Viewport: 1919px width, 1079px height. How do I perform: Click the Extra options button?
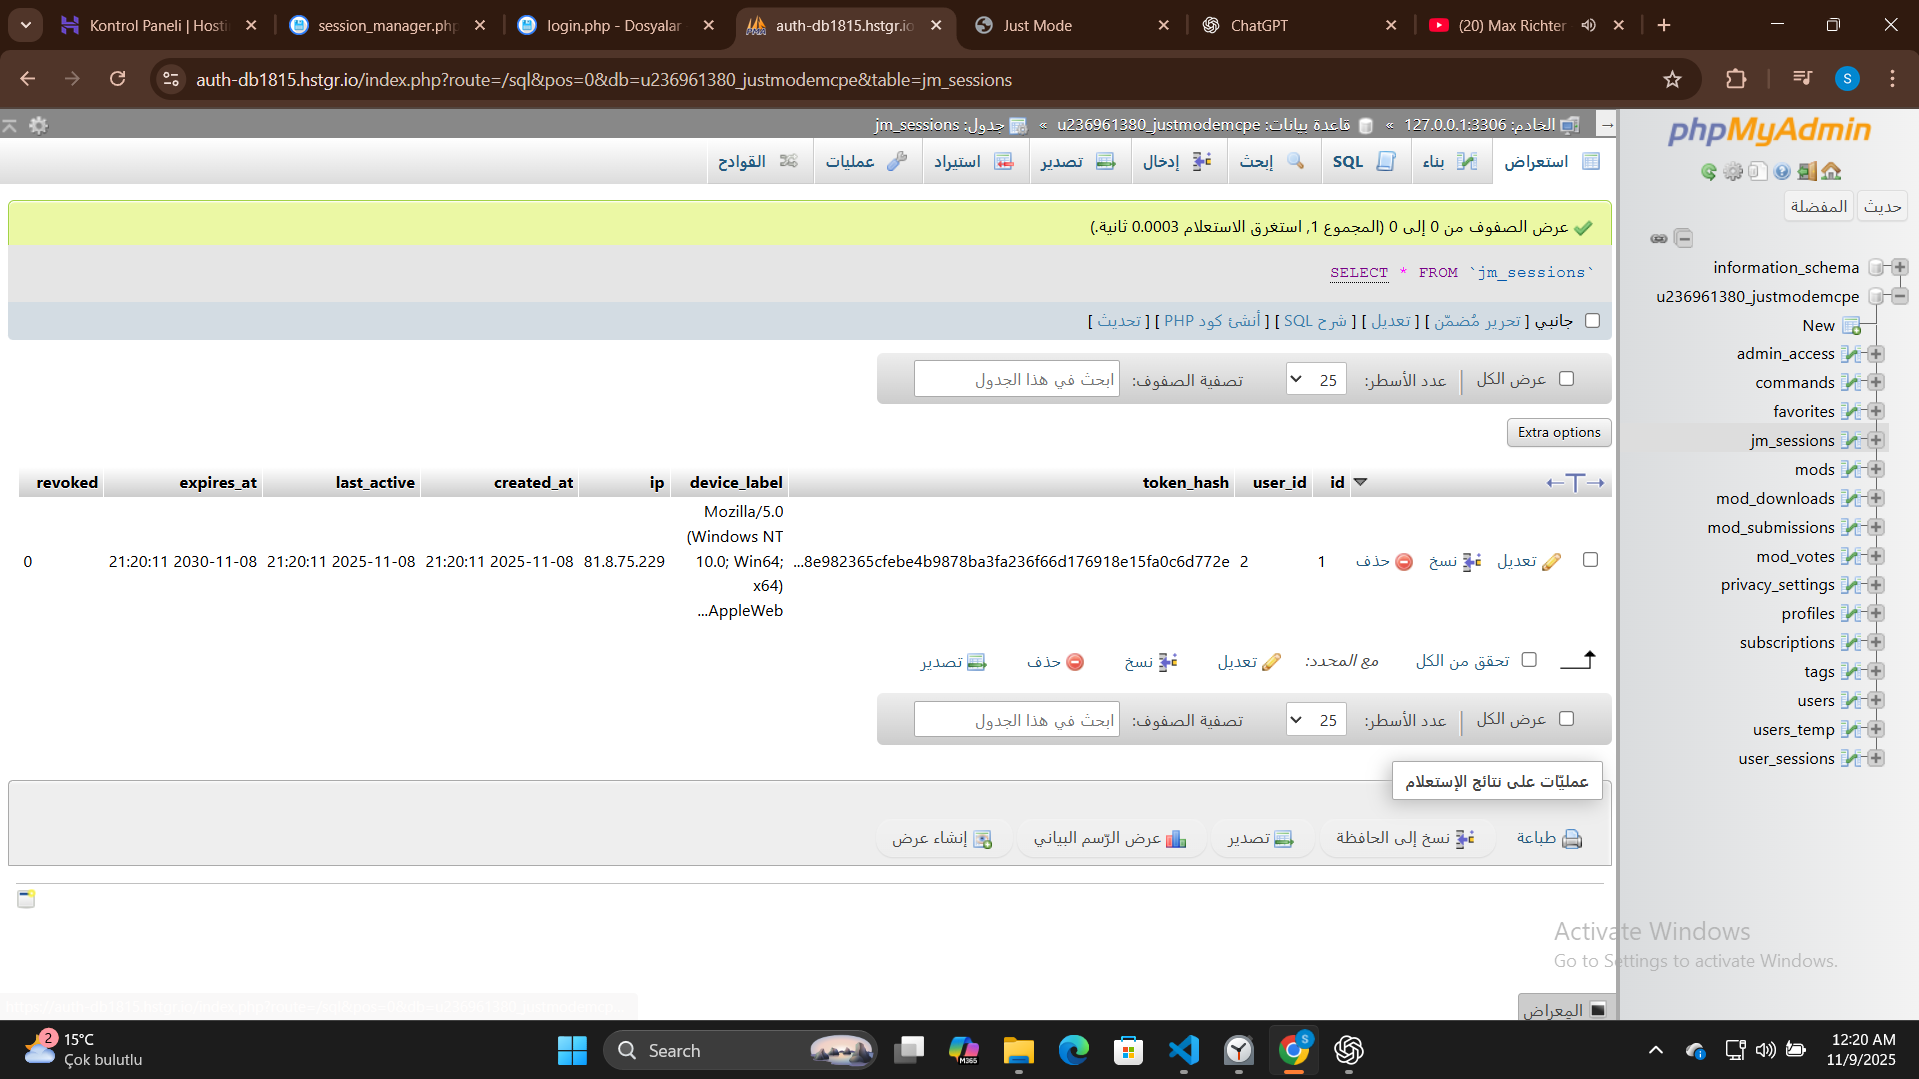click(1558, 432)
